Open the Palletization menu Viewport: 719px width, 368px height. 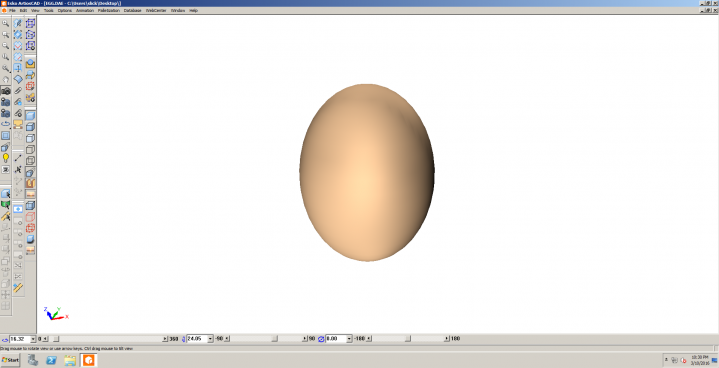tap(109, 11)
